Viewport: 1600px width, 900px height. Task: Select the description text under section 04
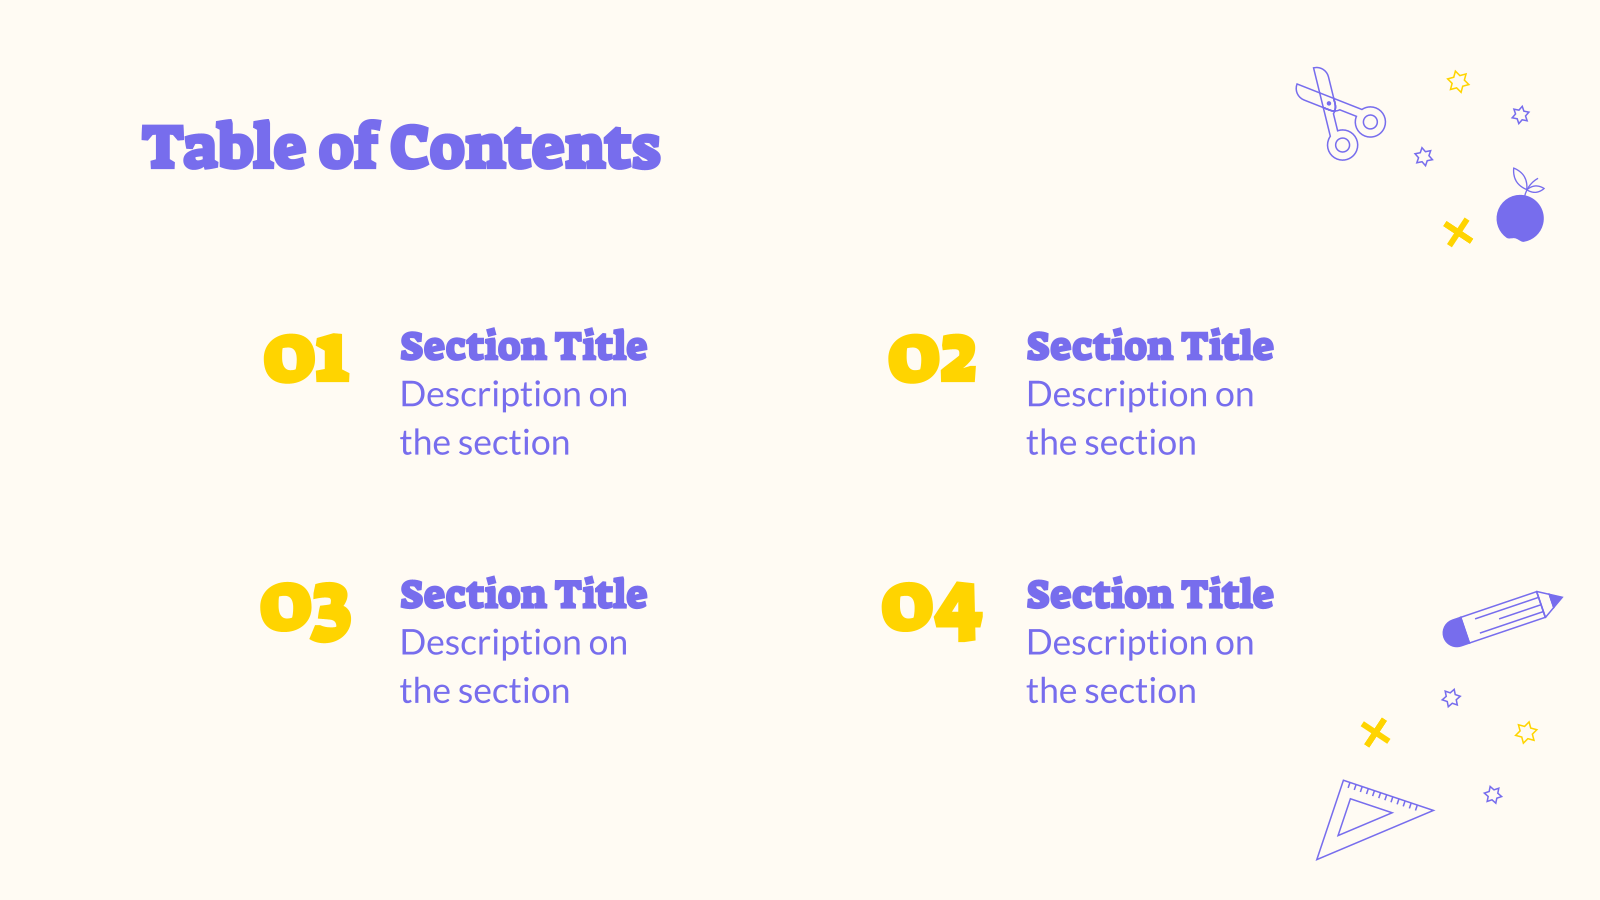pyautogui.click(x=1140, y=667)
